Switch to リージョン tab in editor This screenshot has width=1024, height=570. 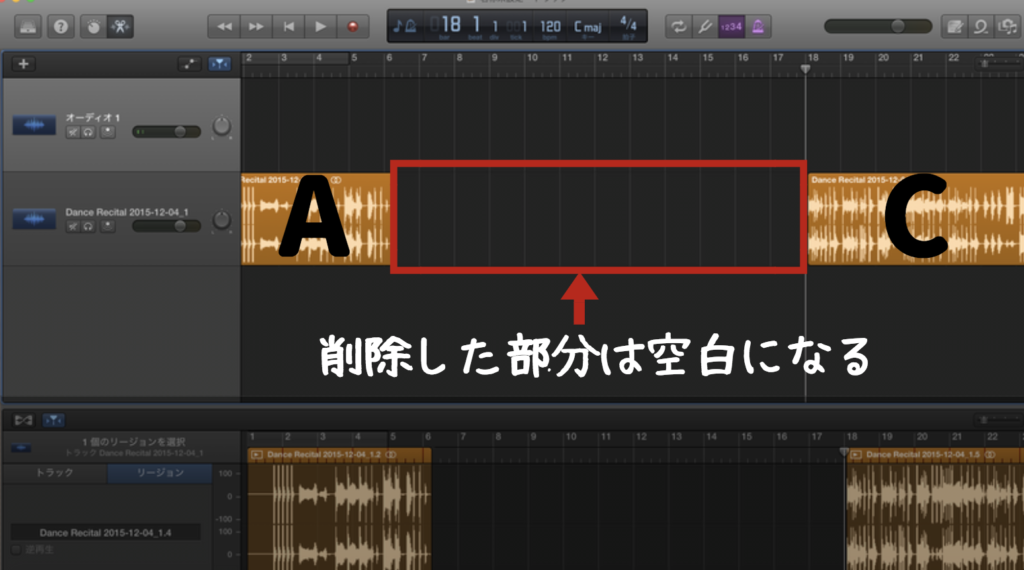coord(160,473)
